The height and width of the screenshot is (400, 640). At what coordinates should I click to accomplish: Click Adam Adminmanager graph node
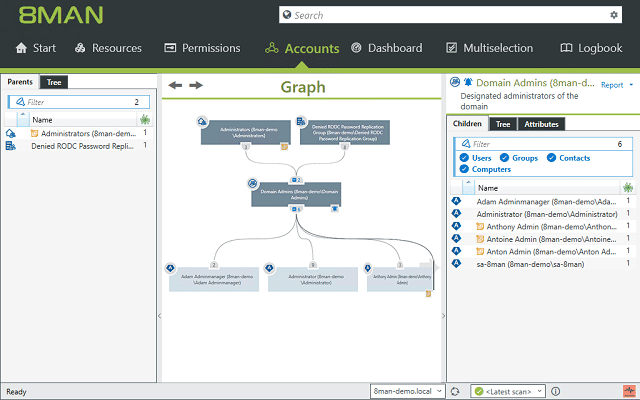click(214, 279)
